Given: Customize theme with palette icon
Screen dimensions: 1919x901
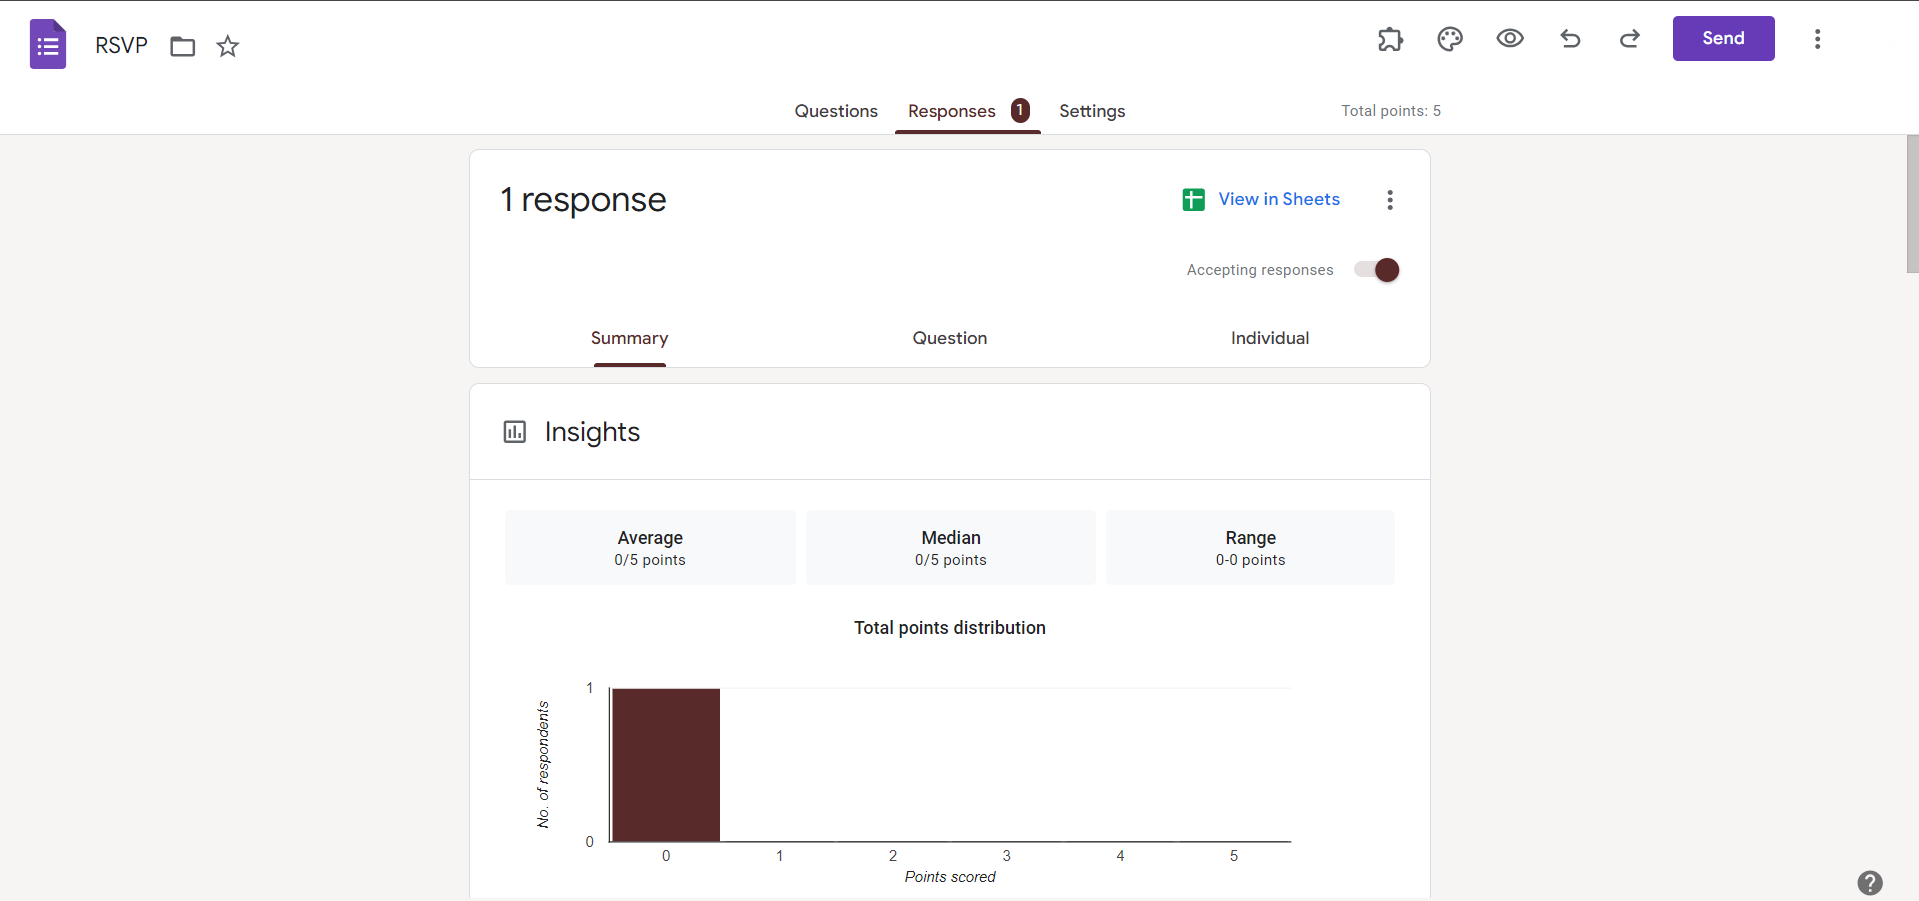Looking at the screenshot, I should pyautogui.click(x=1450, y=39).
